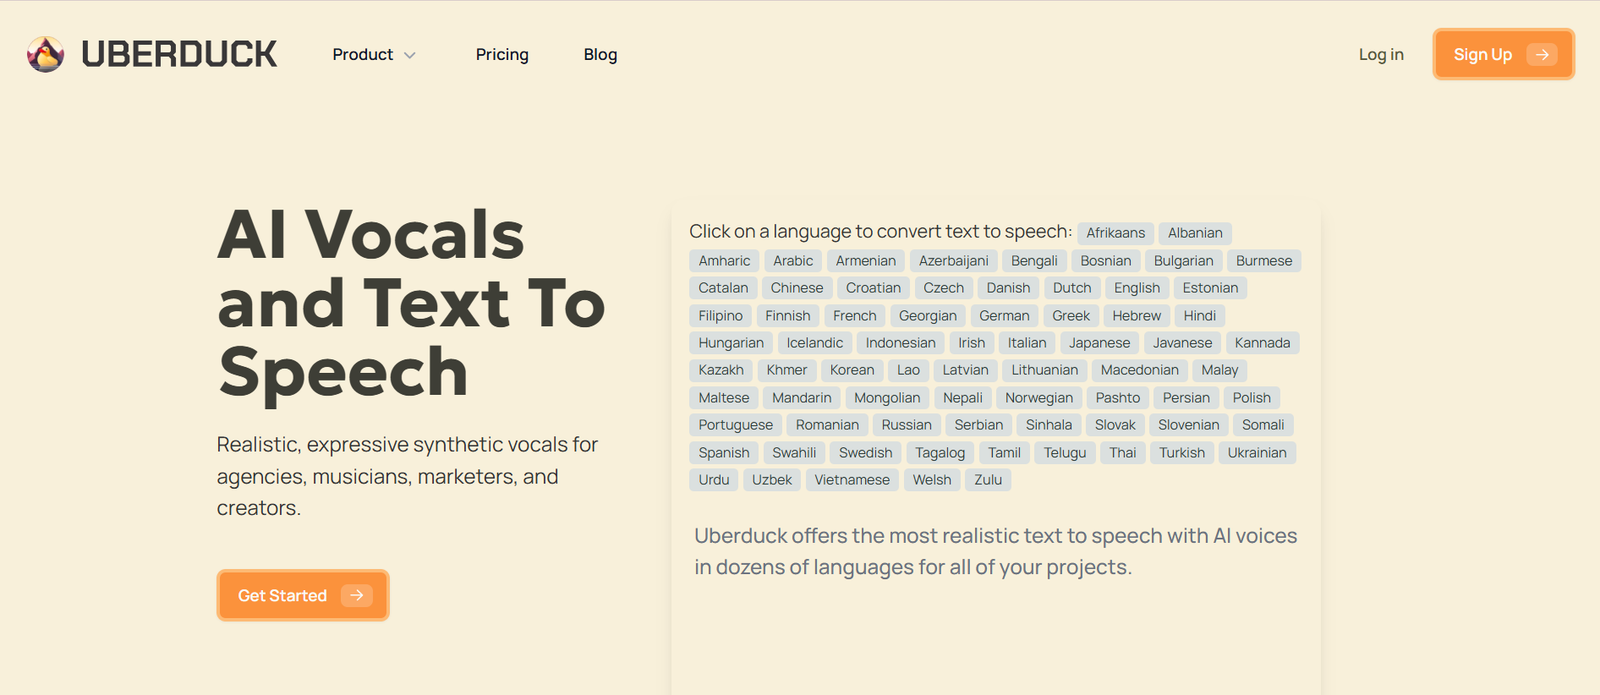
Task: Select the Albanian language tag
Action: (x=1195, y=233)
